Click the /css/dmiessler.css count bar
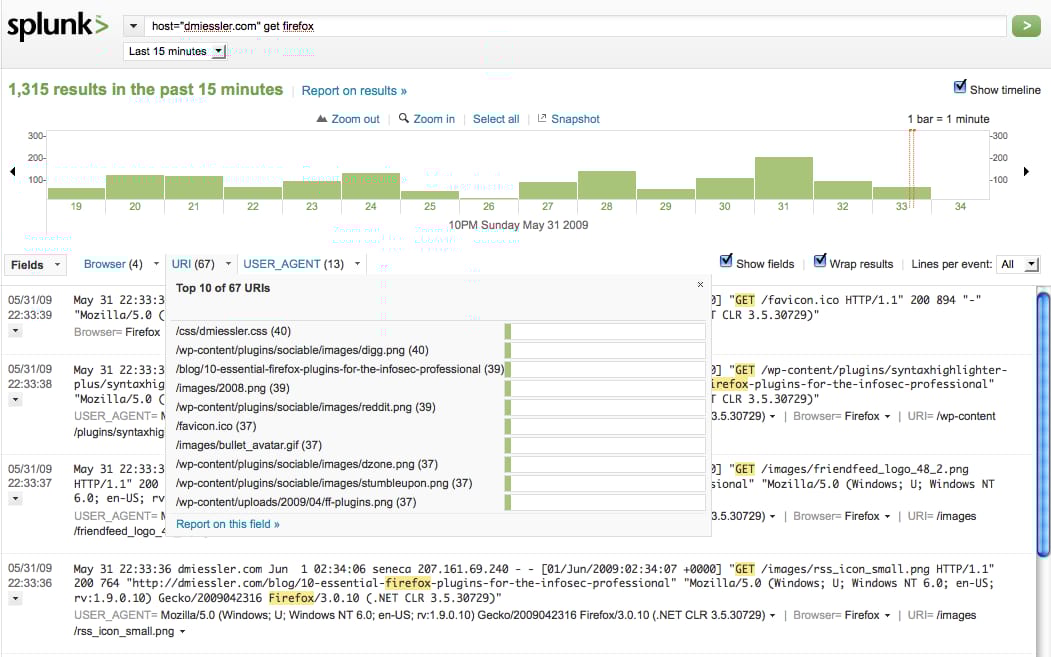The width and height of the screenshot is (1051, 657). coord(605,331)
